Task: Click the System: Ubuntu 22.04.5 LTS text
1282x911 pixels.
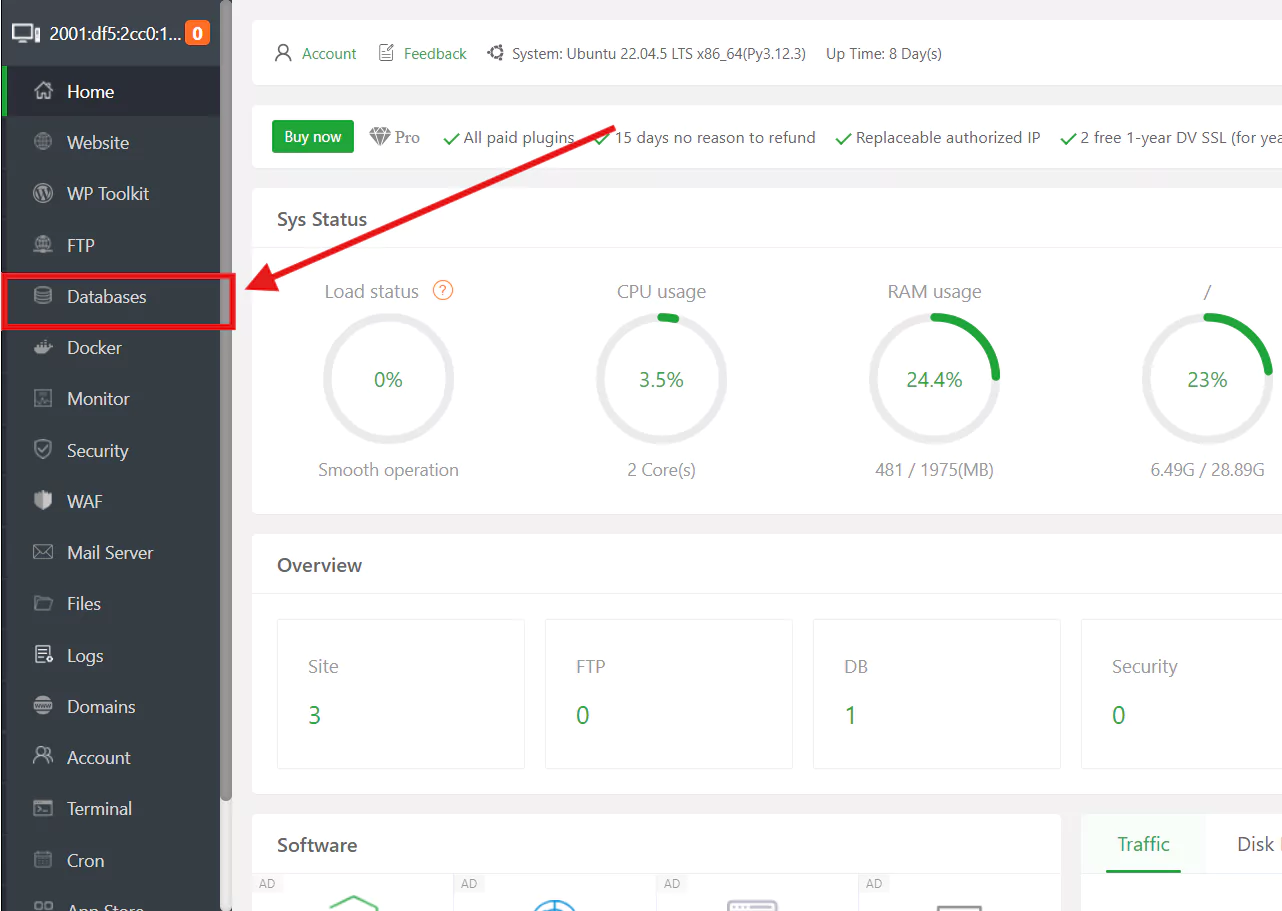Action: (659, 54)
